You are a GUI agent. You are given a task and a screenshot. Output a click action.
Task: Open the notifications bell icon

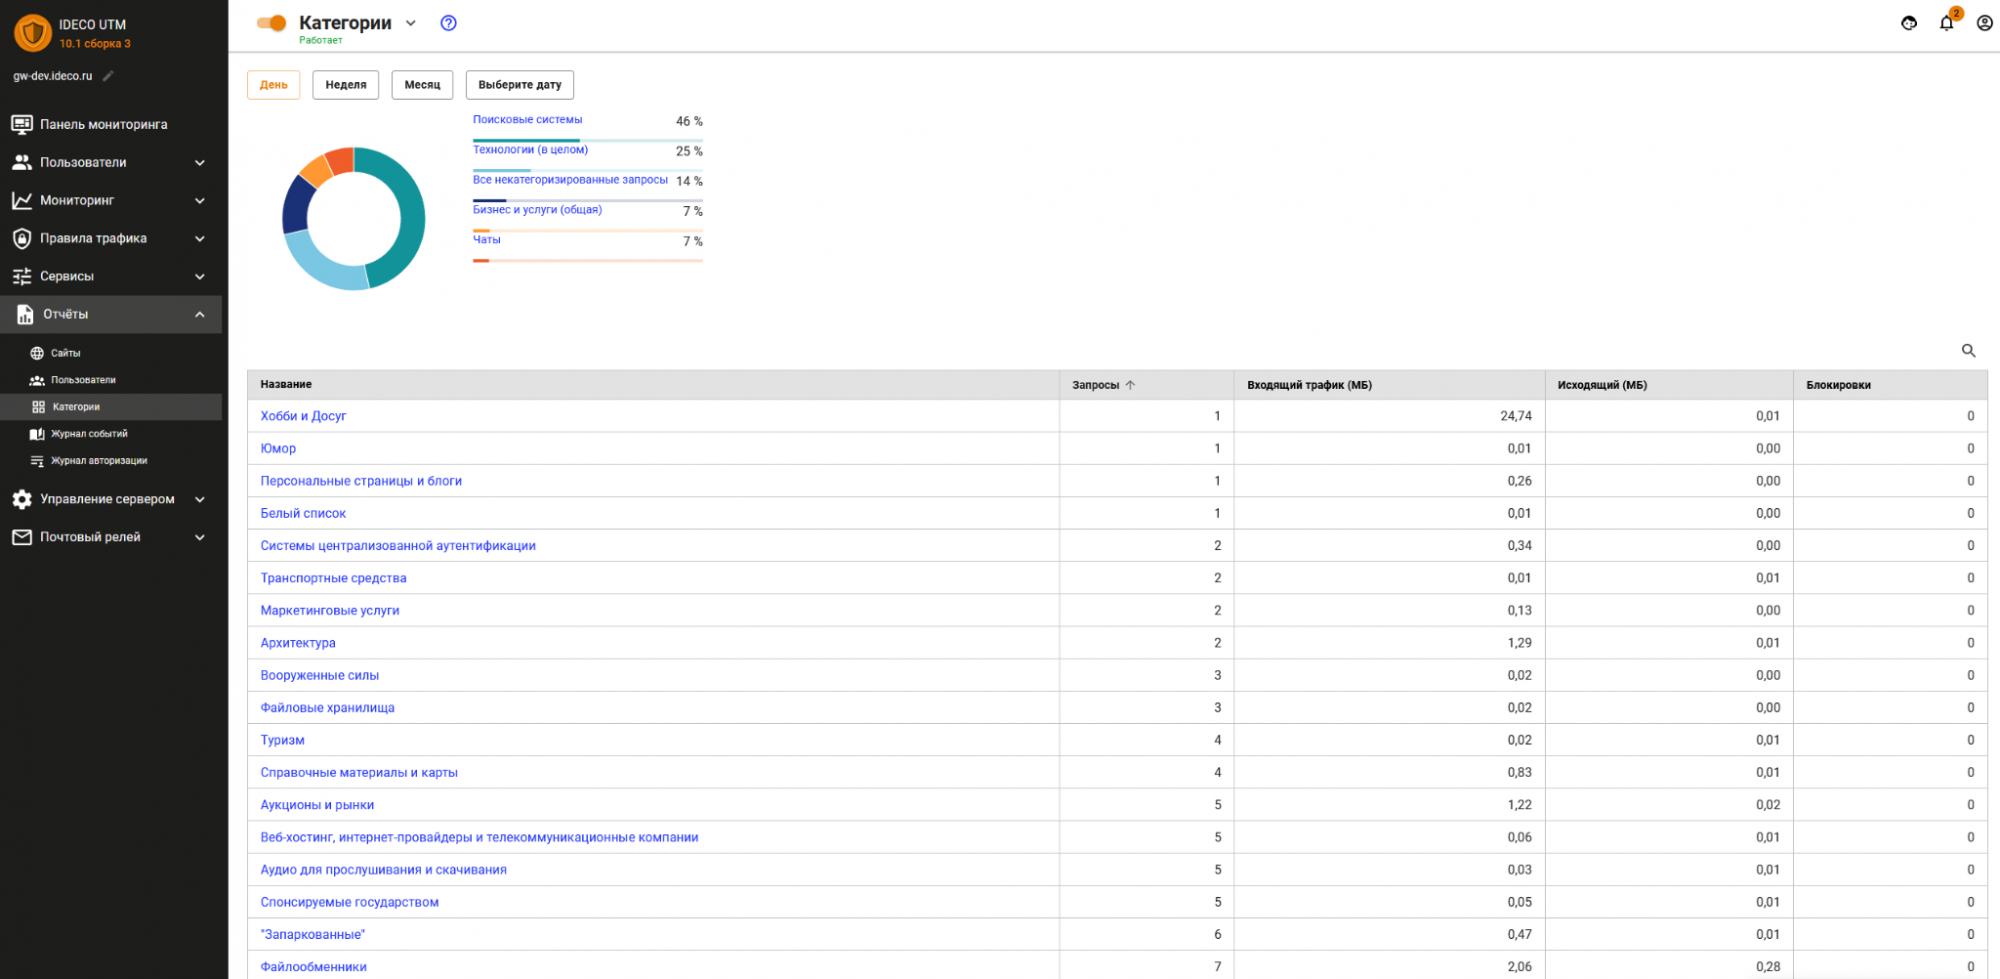click(1946, 23)
